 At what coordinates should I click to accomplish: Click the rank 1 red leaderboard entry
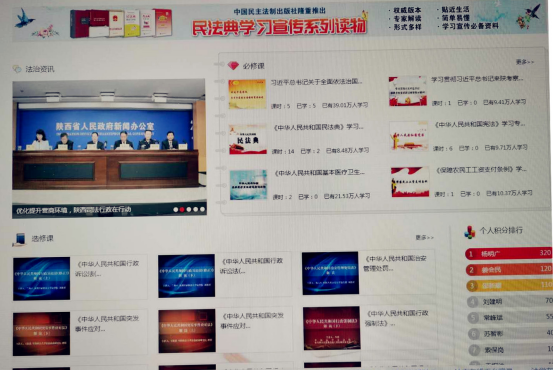[x=508, y=254]
